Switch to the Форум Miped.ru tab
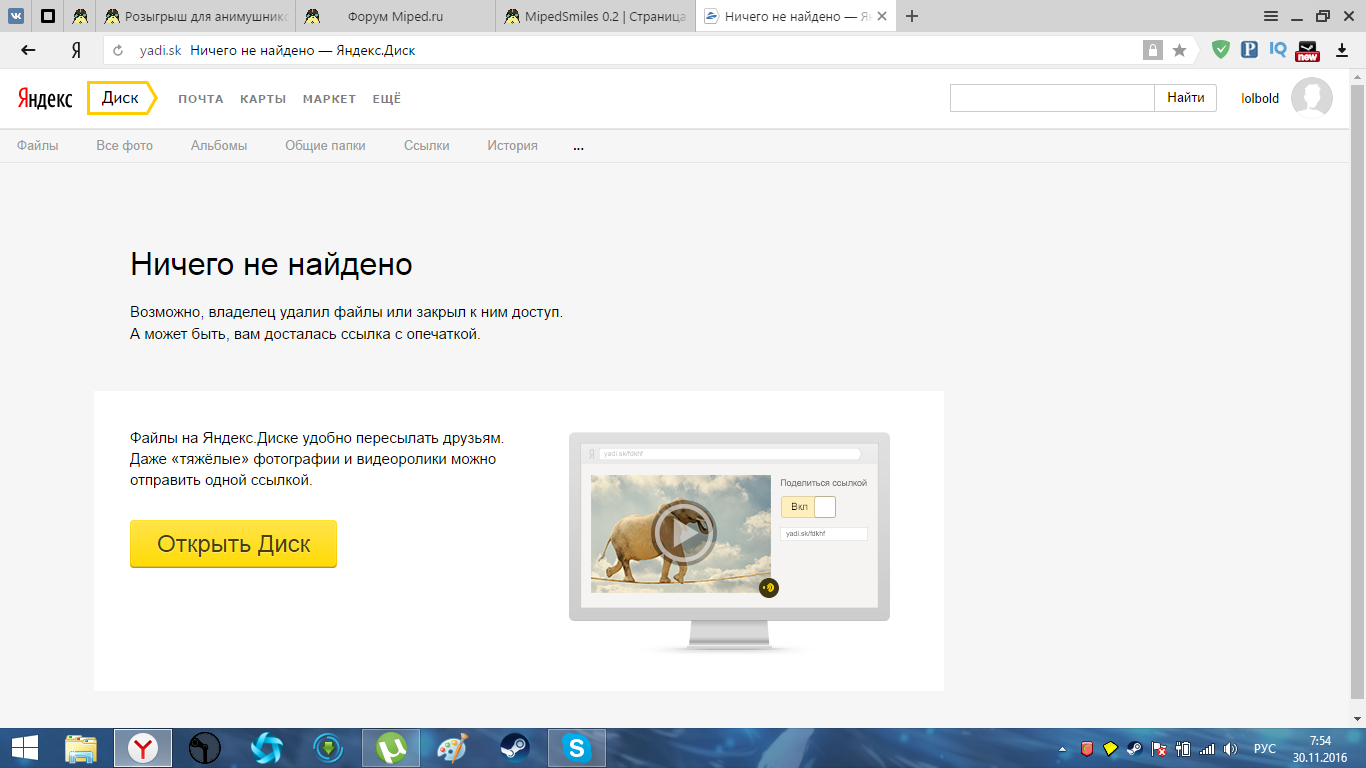1366x768 pixels. click(395, 16)
